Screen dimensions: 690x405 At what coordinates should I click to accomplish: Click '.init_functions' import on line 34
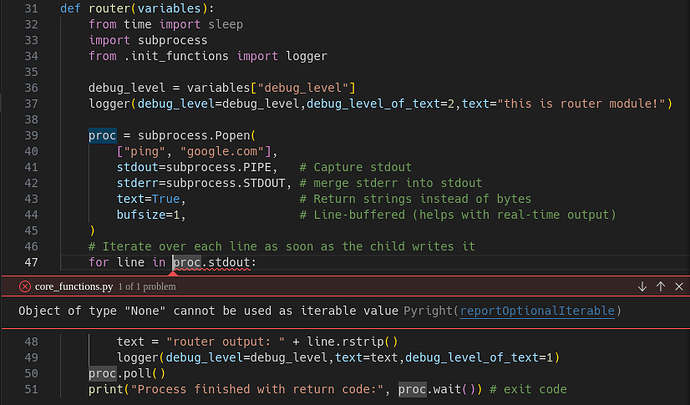(x=176, y=56)
